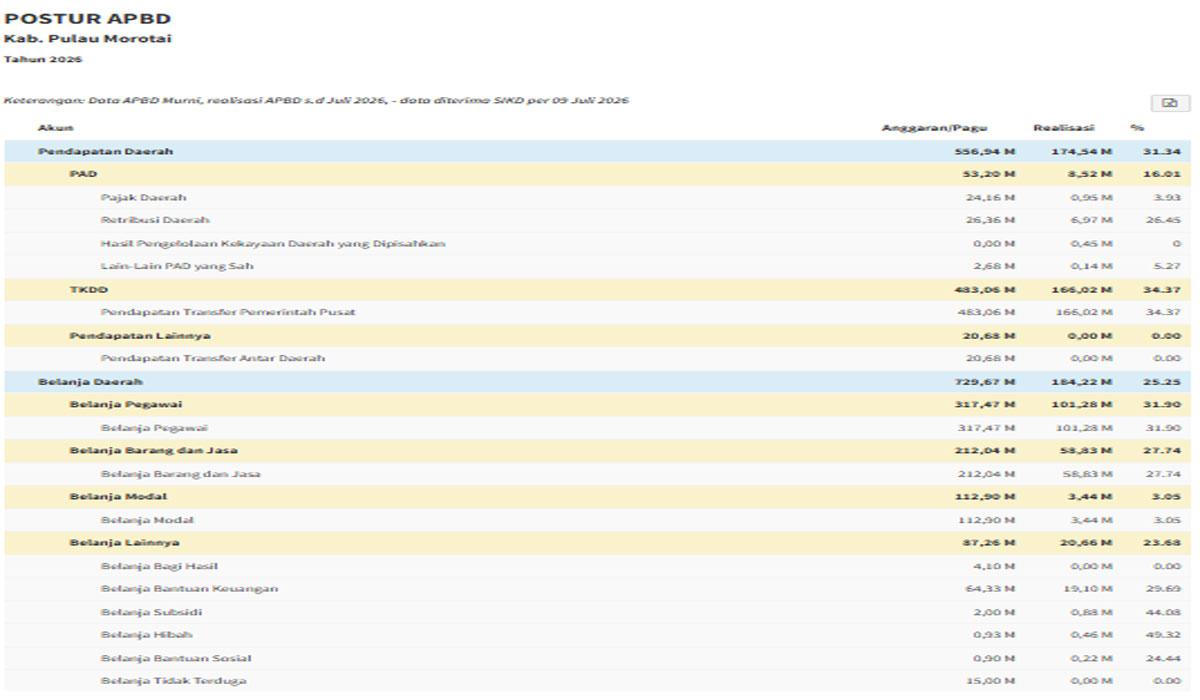Click the 24,16 M value for Pajak Daerah
This screenshot has width=1200, height=700.
[x=988, y=197]
